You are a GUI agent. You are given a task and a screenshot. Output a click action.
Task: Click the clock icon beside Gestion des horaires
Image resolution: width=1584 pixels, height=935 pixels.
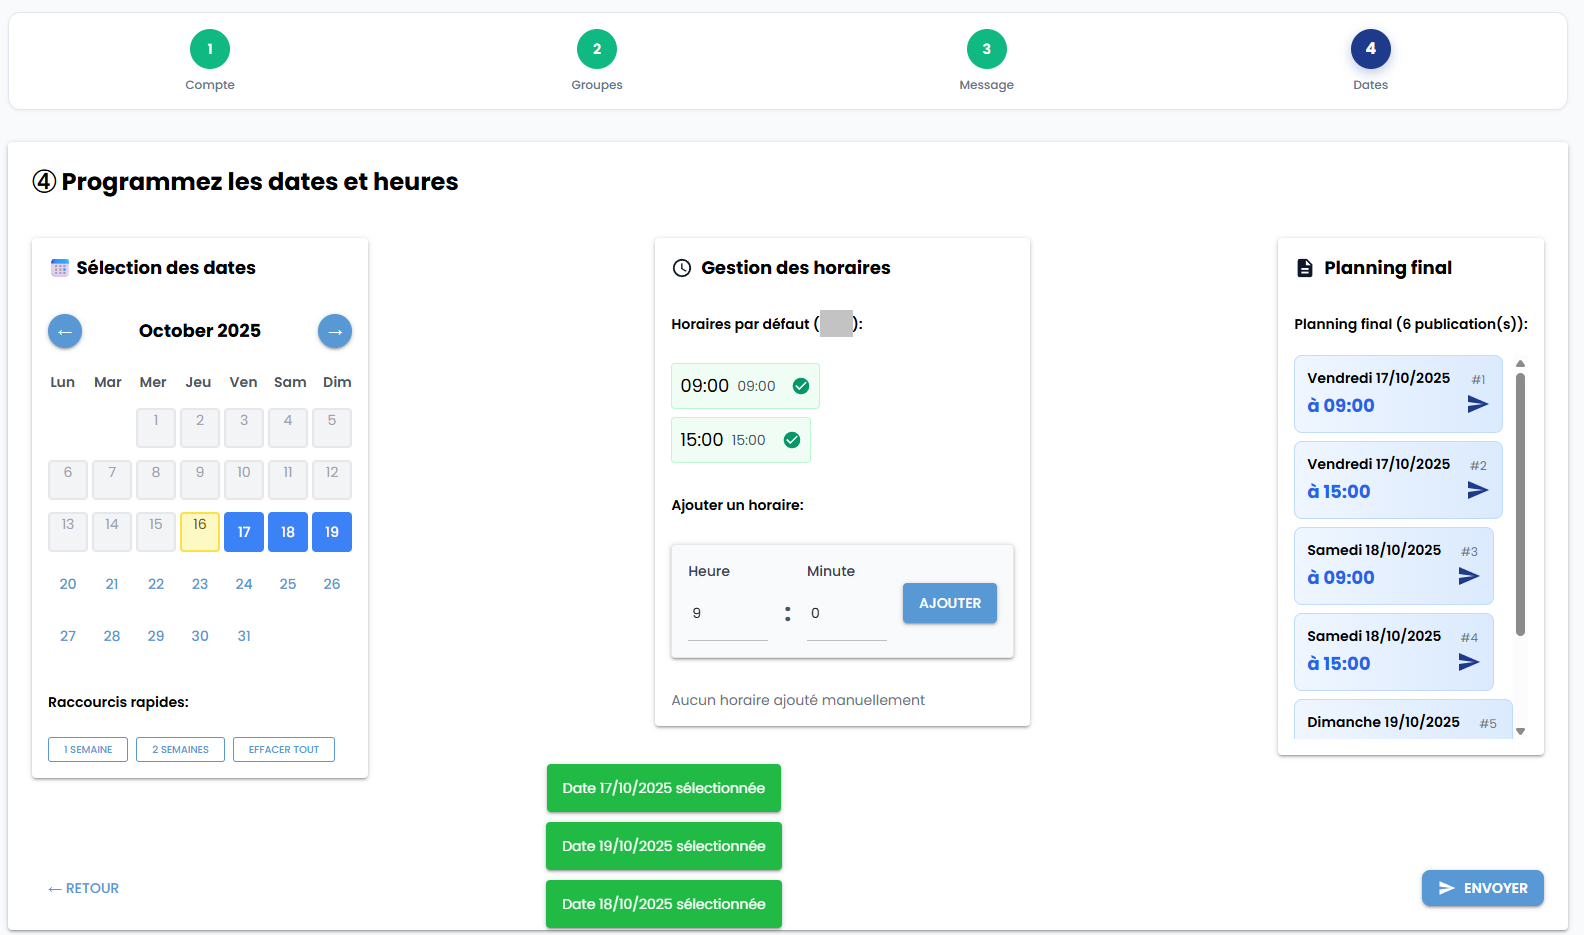tap(682, 268)
